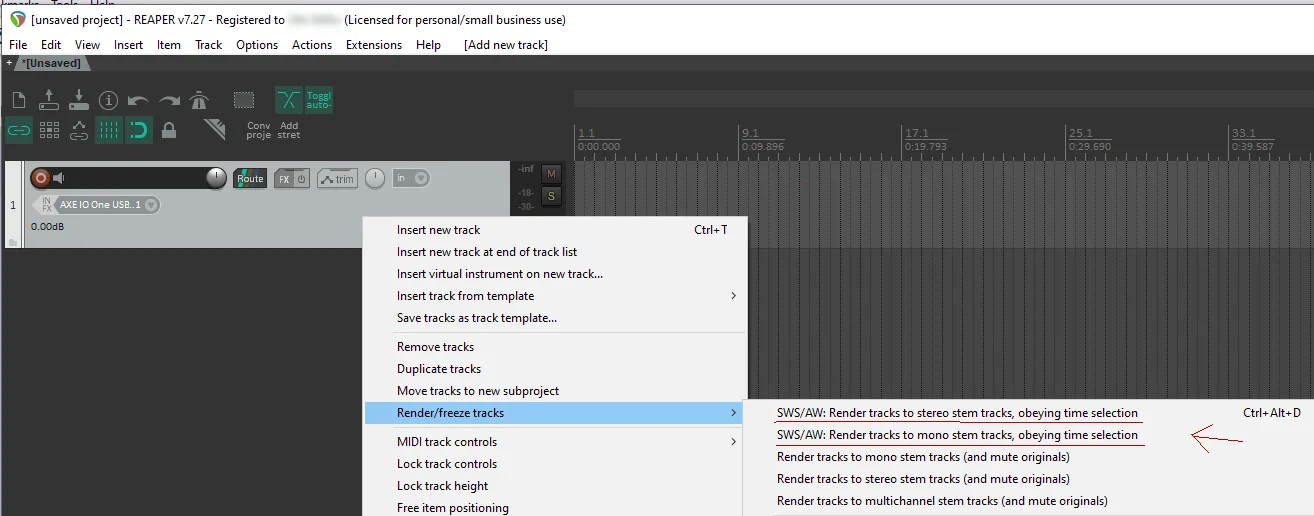This screenshot has height=516, width=1314.
Task: Select SWS/AW Render tracks to stereo stem tracks
Action: pyautogui.click(x=1029, y=413)
